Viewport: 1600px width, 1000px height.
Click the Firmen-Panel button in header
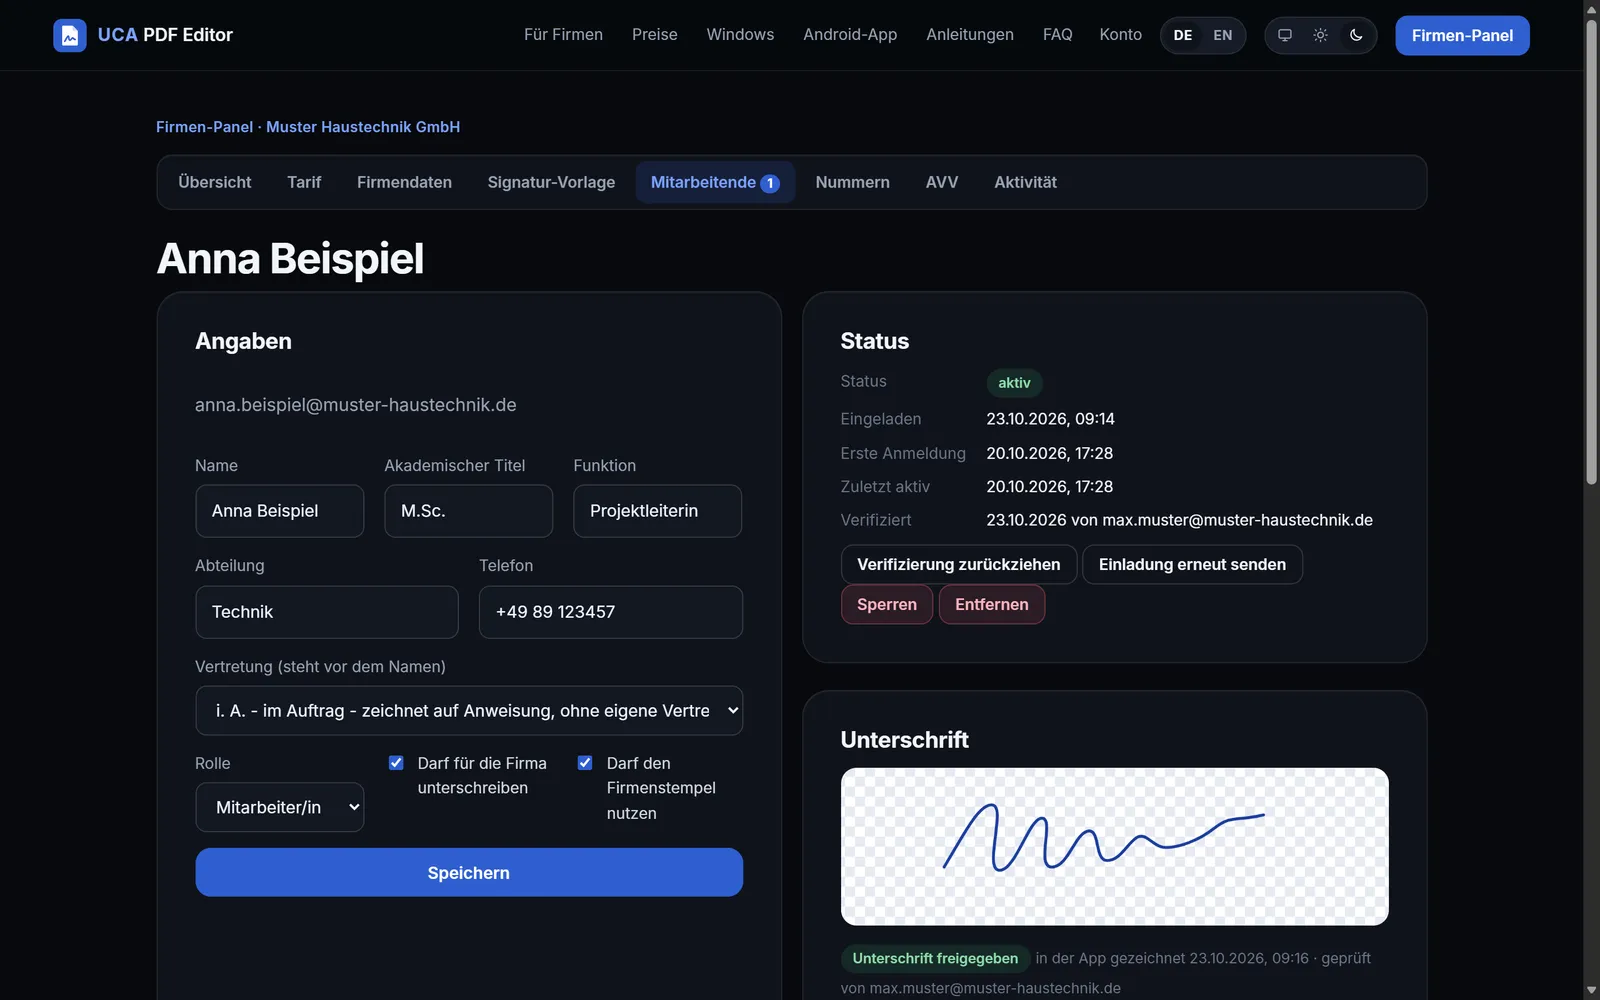point(1462,36)
